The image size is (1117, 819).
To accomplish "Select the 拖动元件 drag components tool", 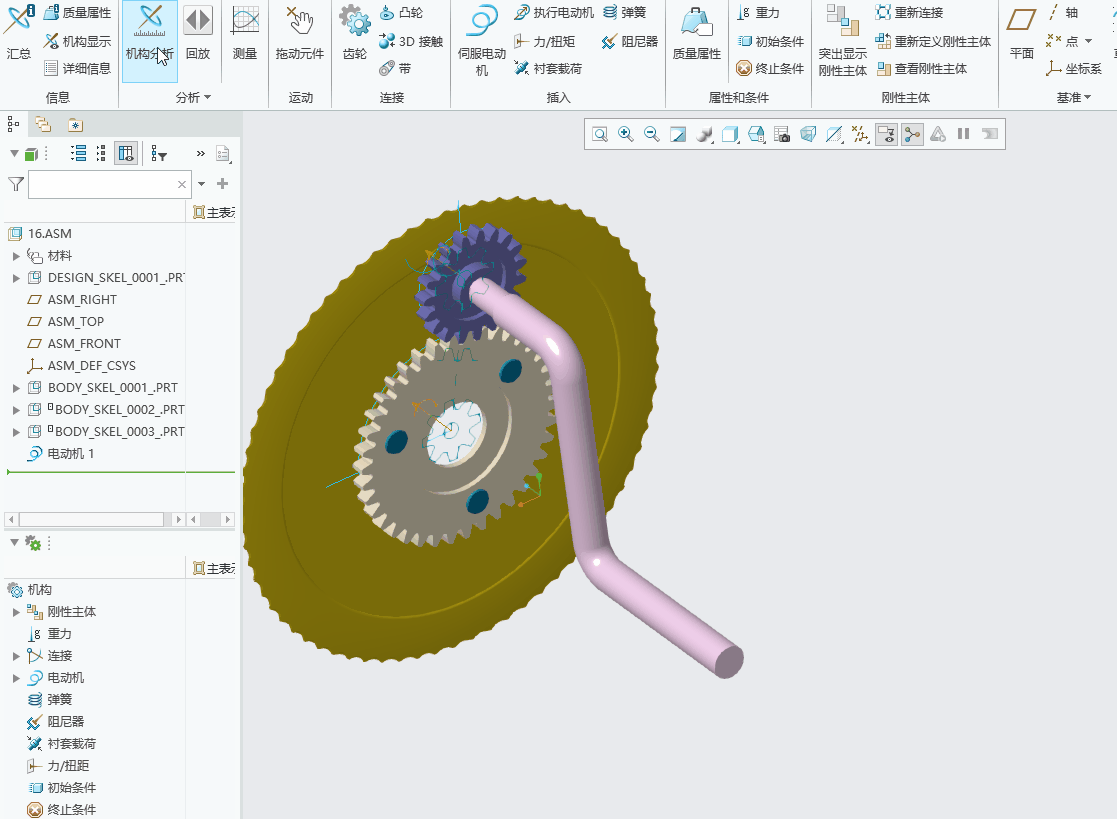I will pos(299,33).
